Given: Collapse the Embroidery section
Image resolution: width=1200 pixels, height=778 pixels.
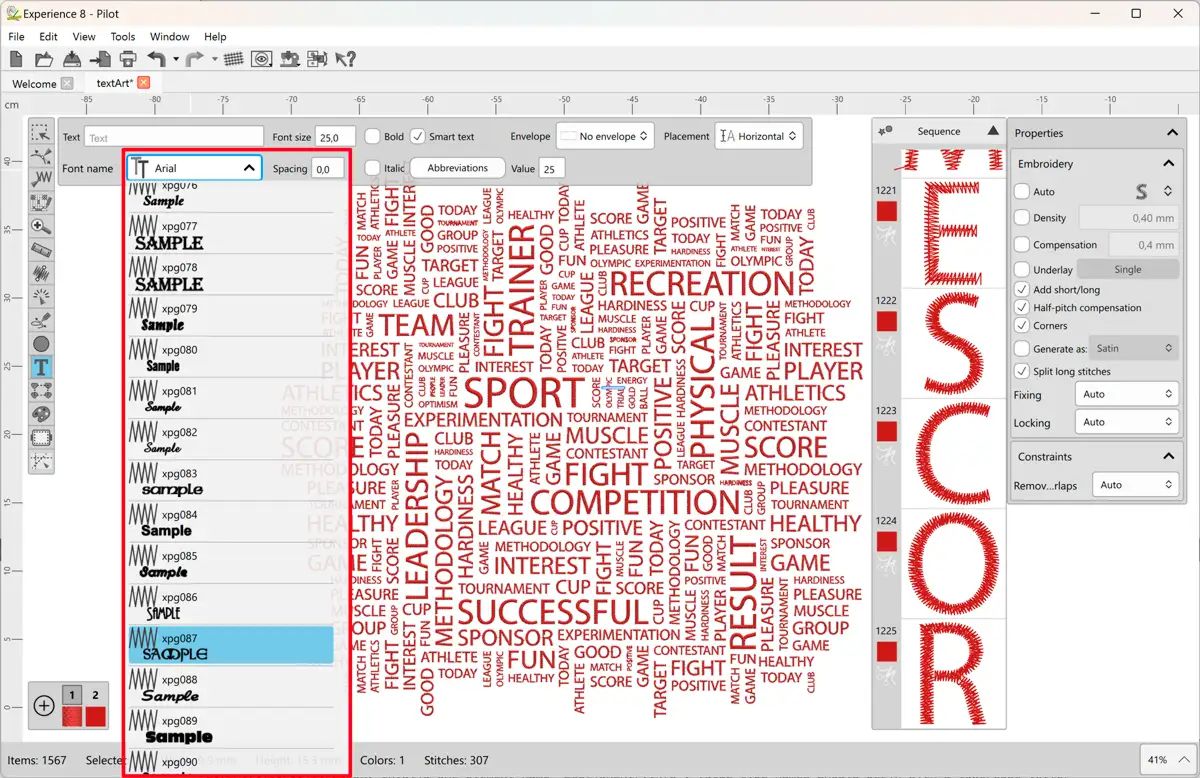Looking at the screenshot, I should click(1167, 163).
